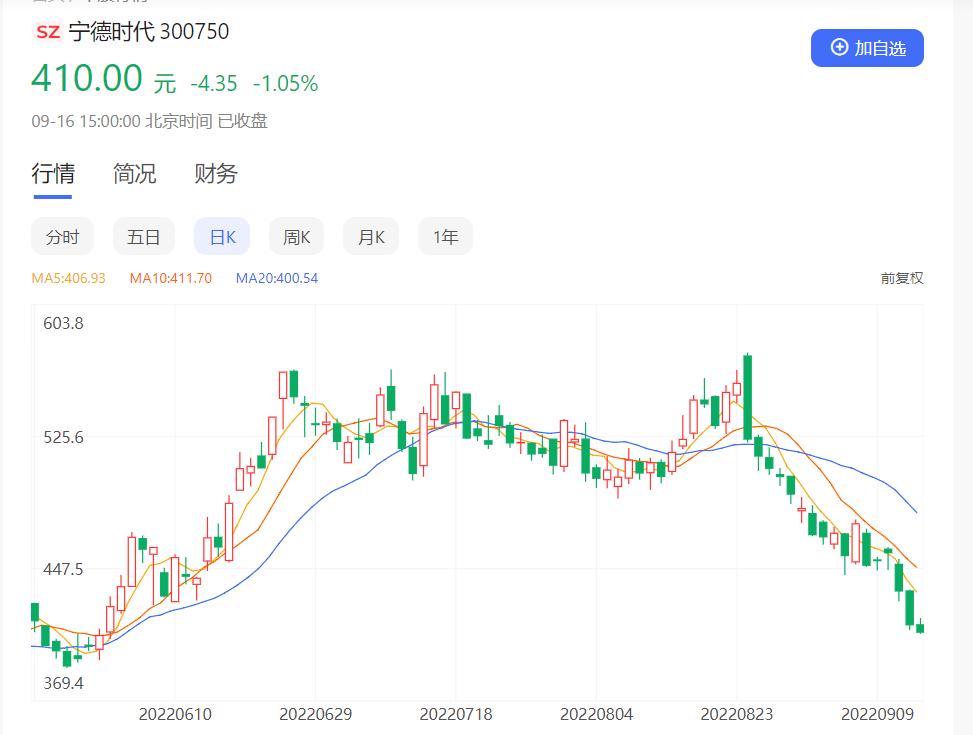This screenshot has width=973, height=735.
Task: Click the red SZ market badge
Action: 47,32
